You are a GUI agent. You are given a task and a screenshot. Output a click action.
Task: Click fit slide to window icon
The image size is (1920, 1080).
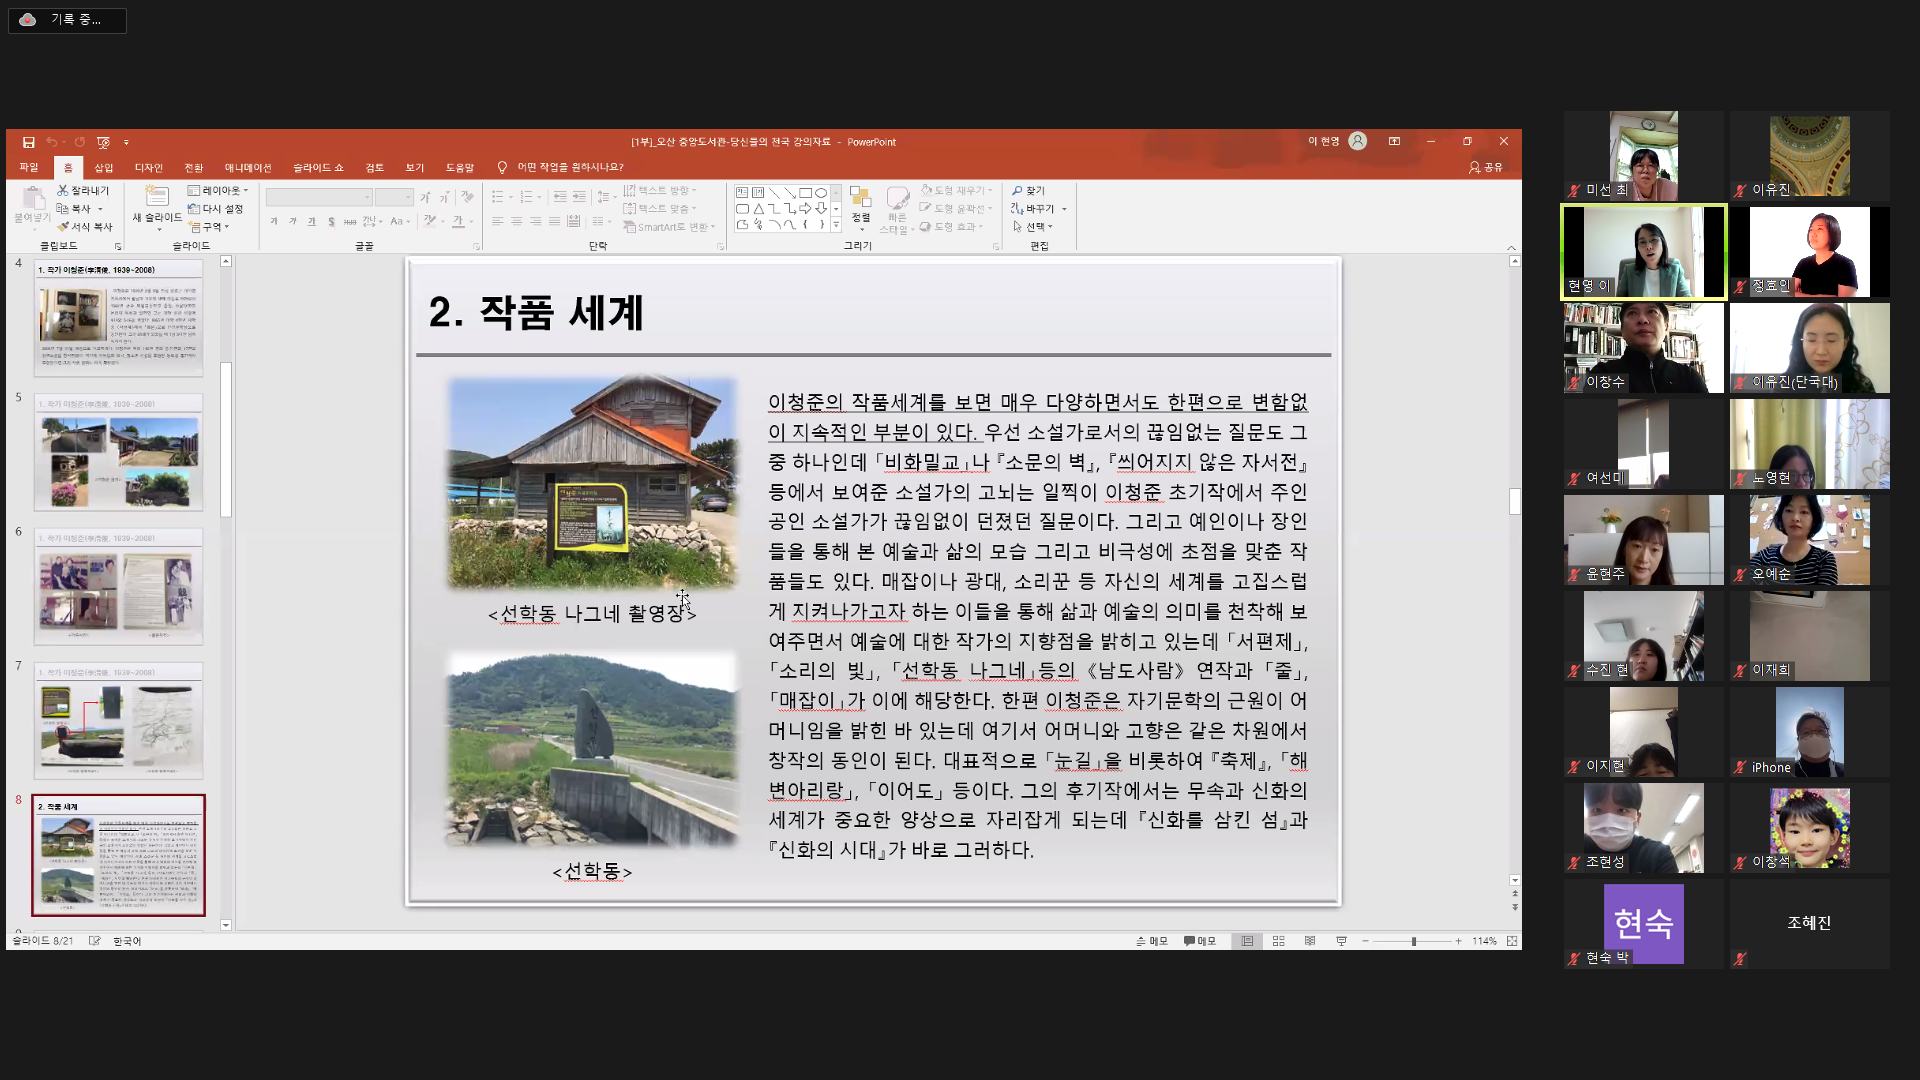click(1512, 941)
